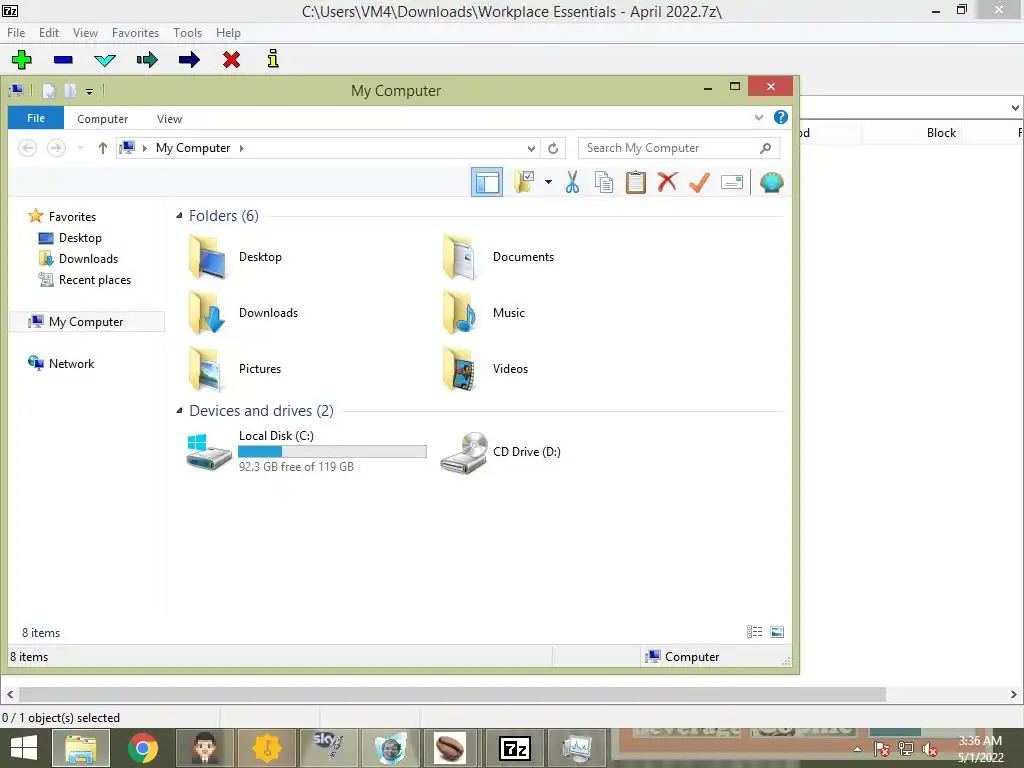Click the red X Delete icon in 7-Zip toolbar
The width and height of the screenshot is (1024, 768).
click(x=231, y=59)
